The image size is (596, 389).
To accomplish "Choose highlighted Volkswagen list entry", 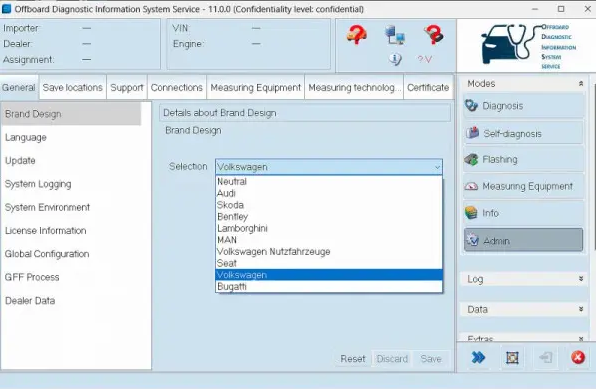I will 329,275.
